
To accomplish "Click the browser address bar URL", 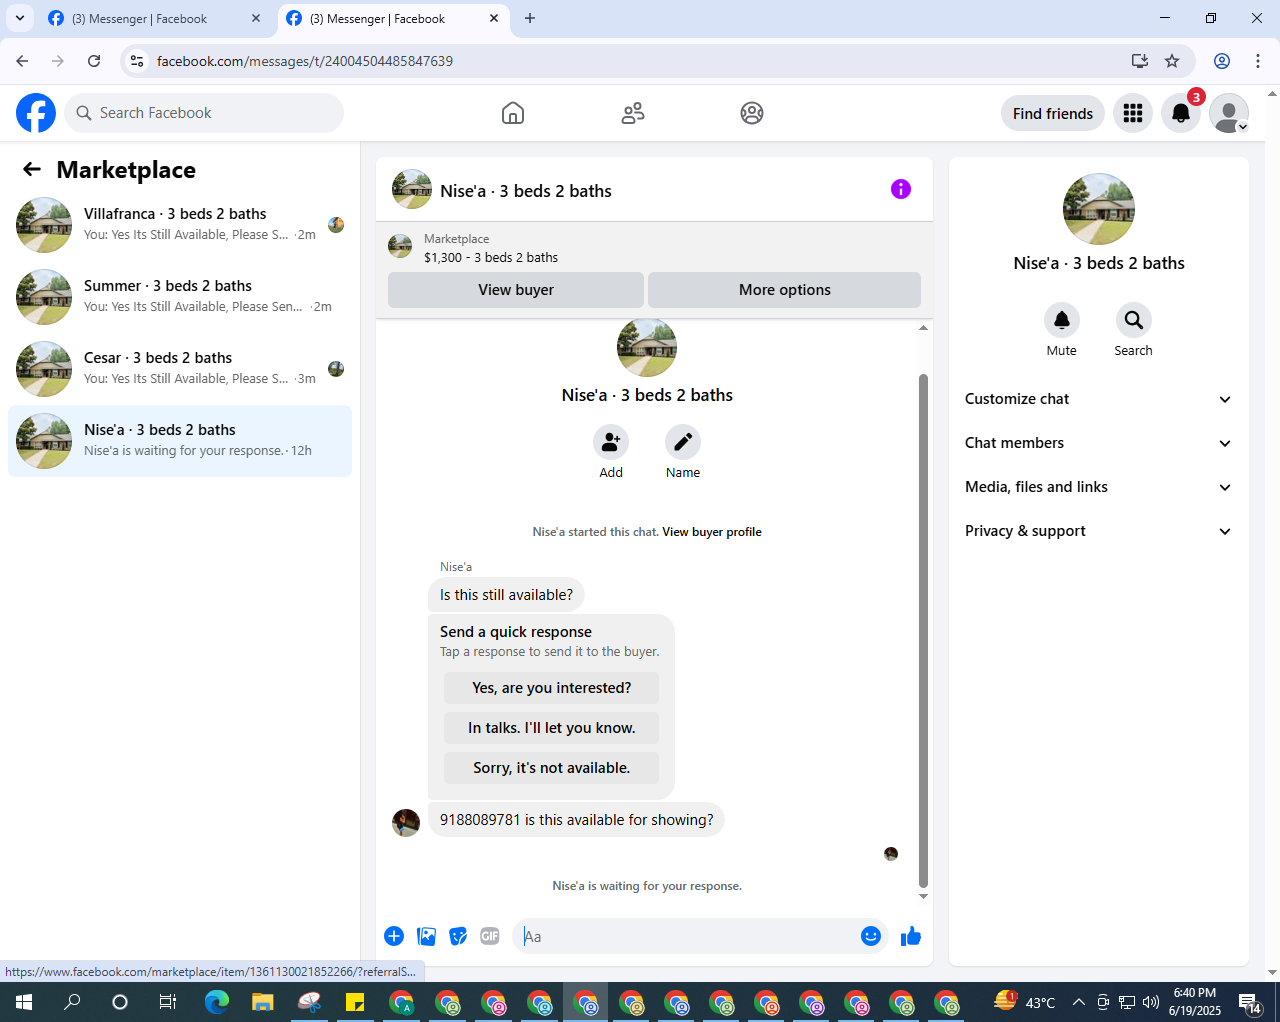I will pyautogui.click(x=305, y=61).
